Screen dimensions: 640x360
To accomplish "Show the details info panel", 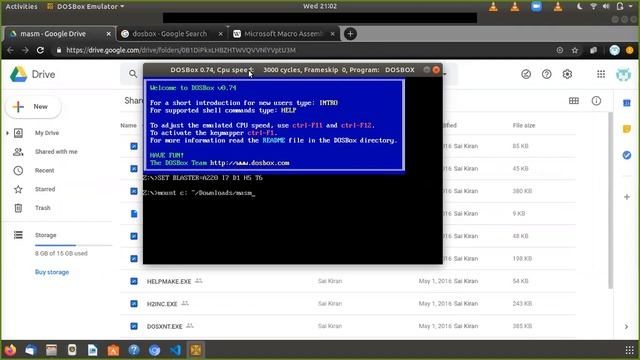I will [596, 101].
